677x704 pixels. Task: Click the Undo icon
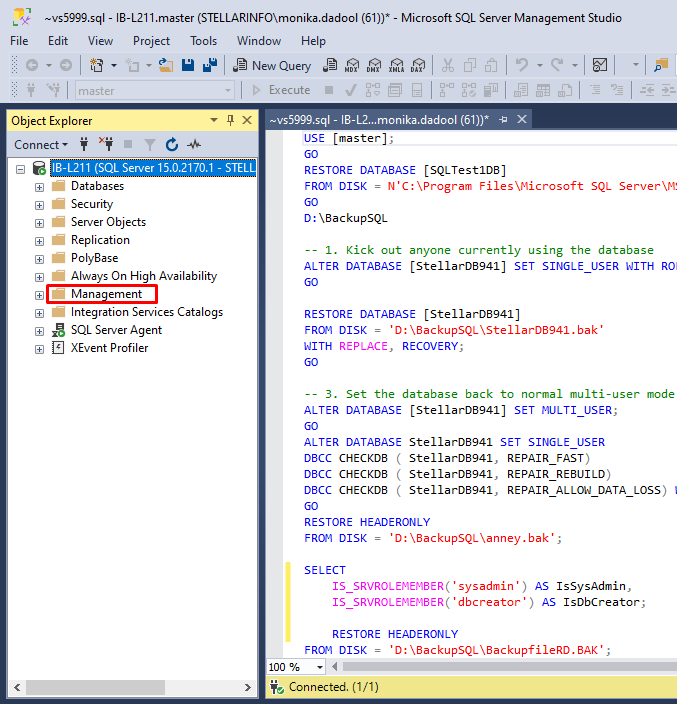tap(522, 66)
